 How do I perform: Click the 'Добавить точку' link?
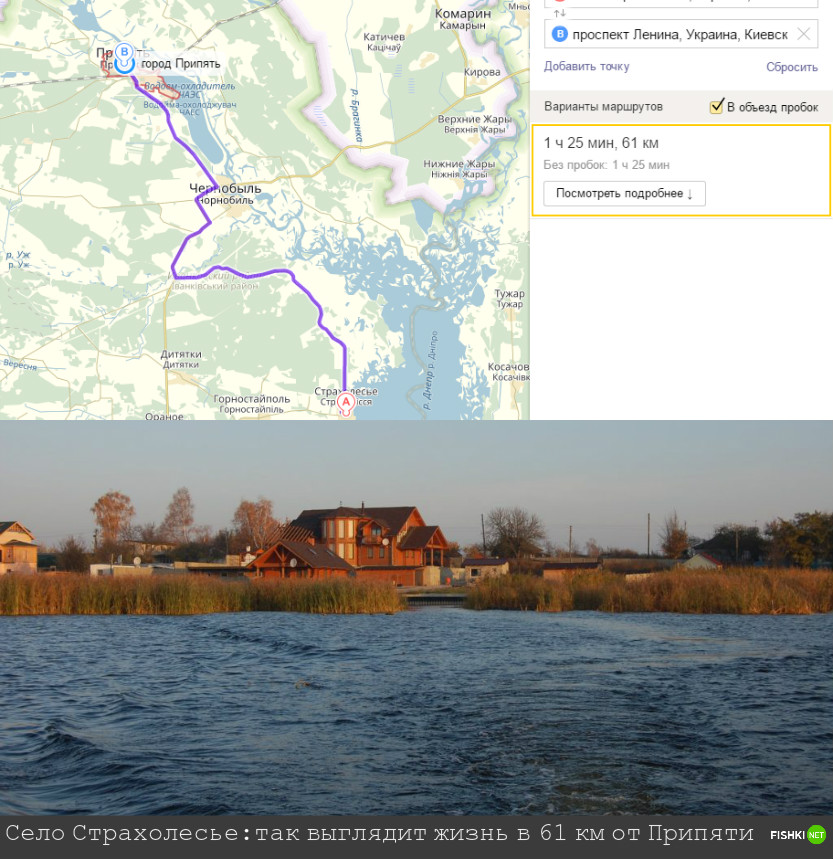tap(586, 67)
